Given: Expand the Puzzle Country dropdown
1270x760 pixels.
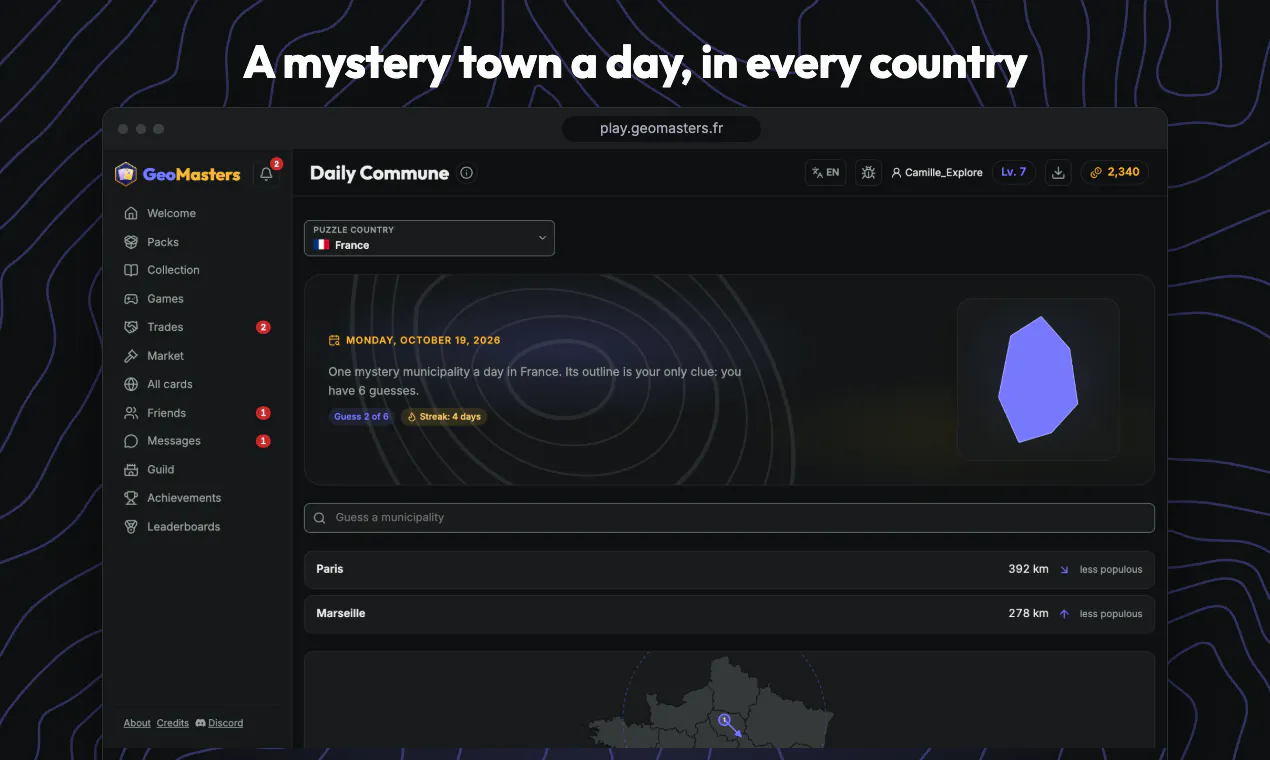Looking at the screenshot, I should (x=429, y=238).
